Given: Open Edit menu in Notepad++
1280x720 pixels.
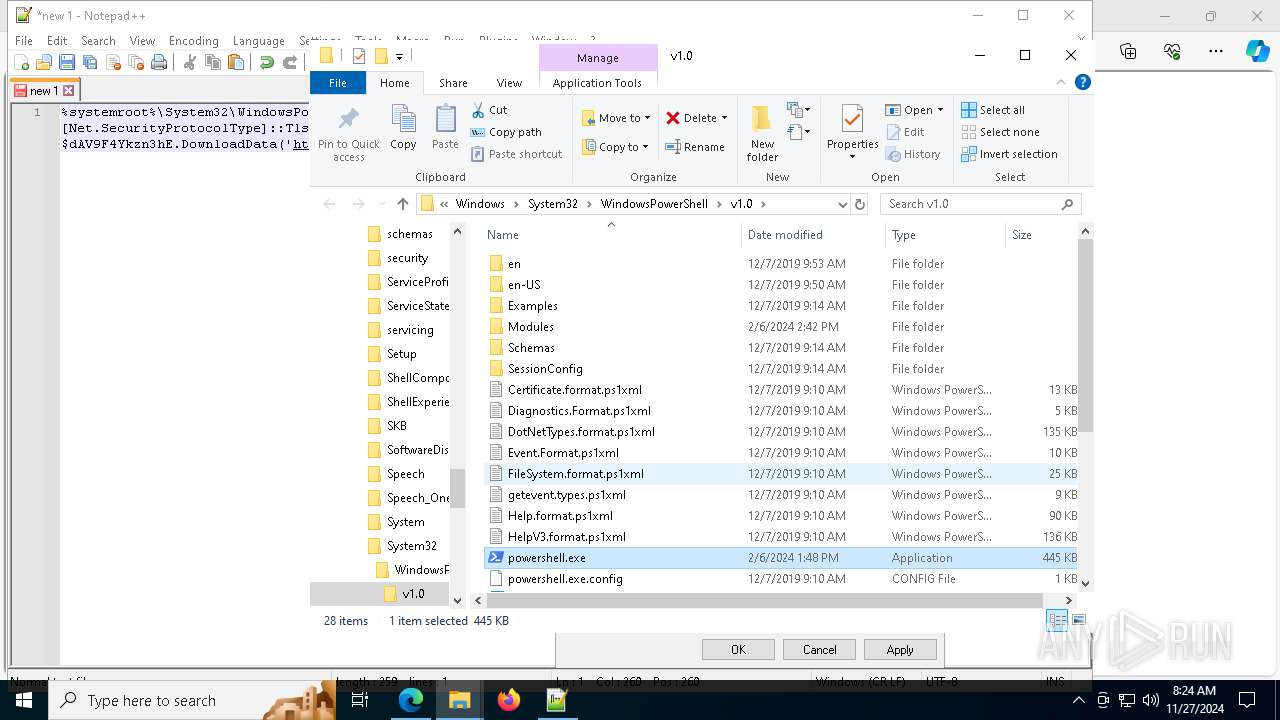Looking at the screenshot, I should pyautogui.click(x=57, y=41).
